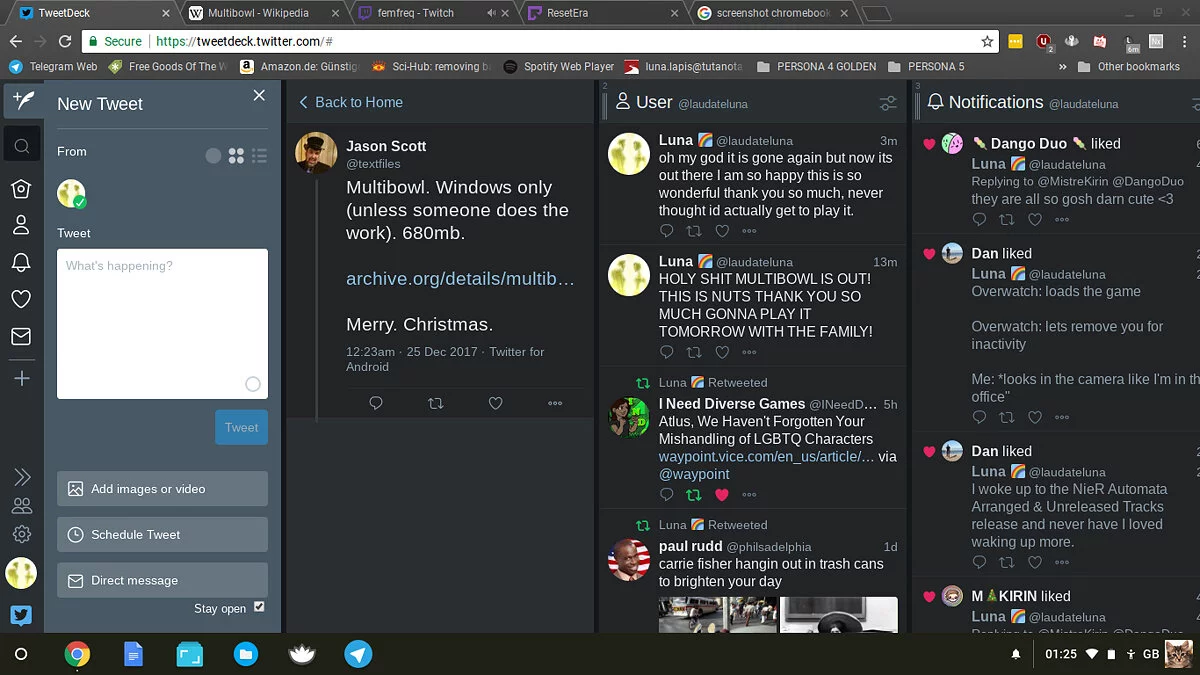This screenshot has width=1200, height=675.
Task: Switch From accounts to list view
Action: point(259,156)
